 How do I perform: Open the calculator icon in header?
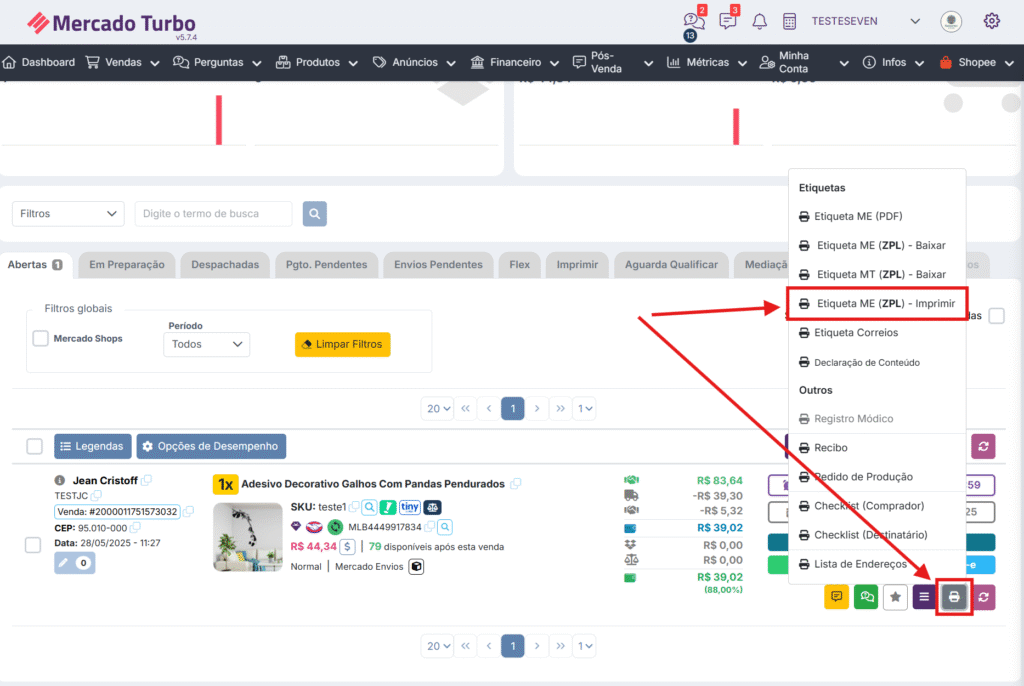click(789, 21)
